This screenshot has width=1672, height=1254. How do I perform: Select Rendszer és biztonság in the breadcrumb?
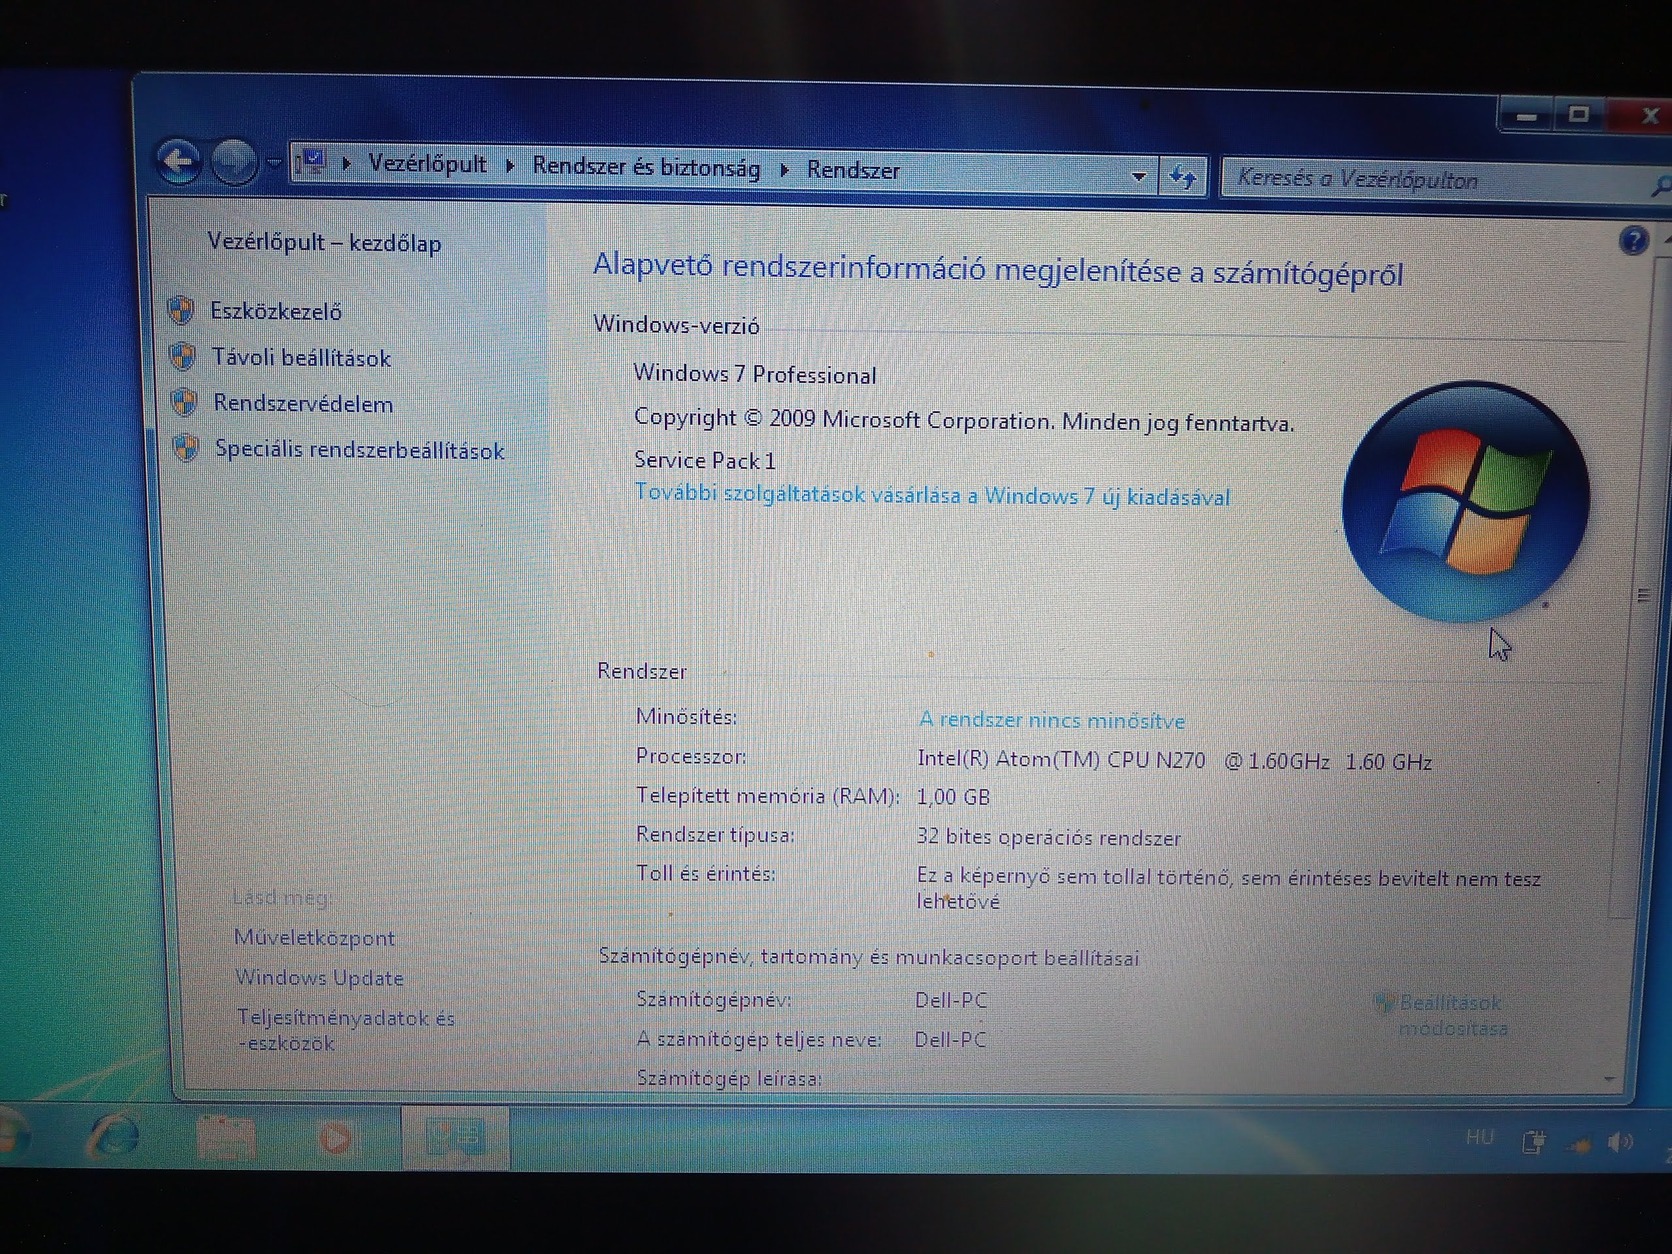click(646, 167)
